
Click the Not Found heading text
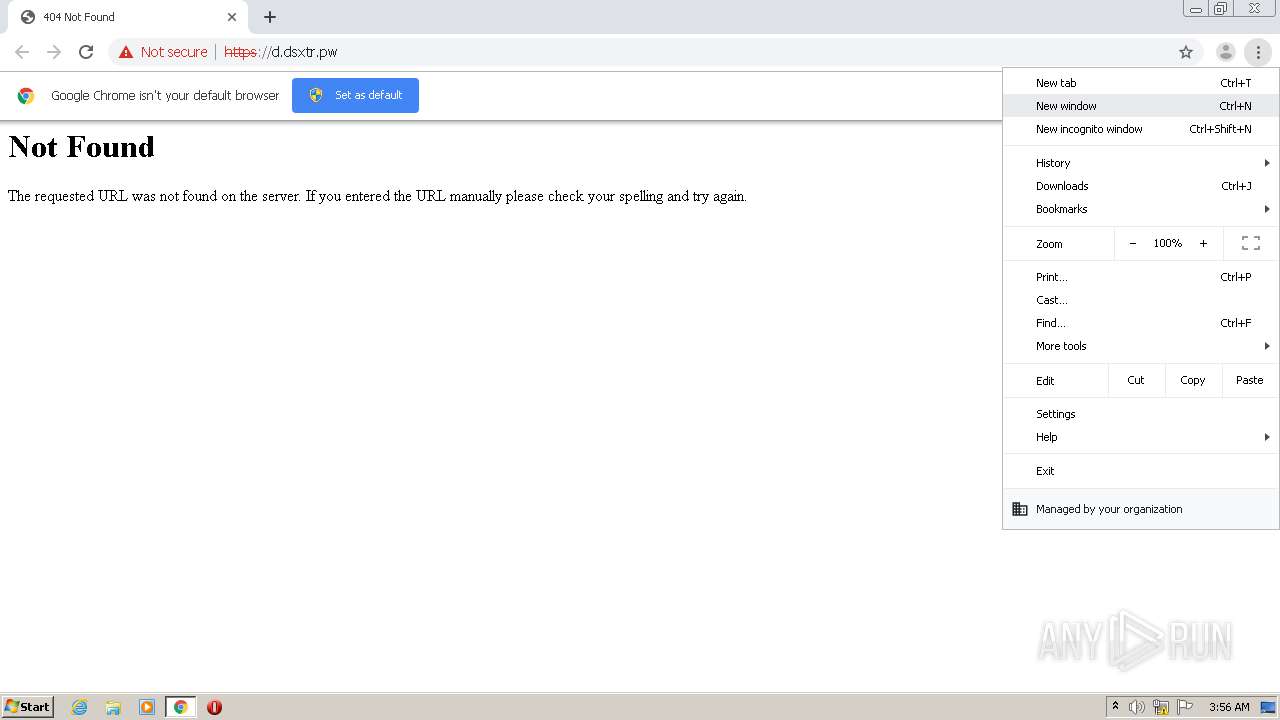pos(81,147)
